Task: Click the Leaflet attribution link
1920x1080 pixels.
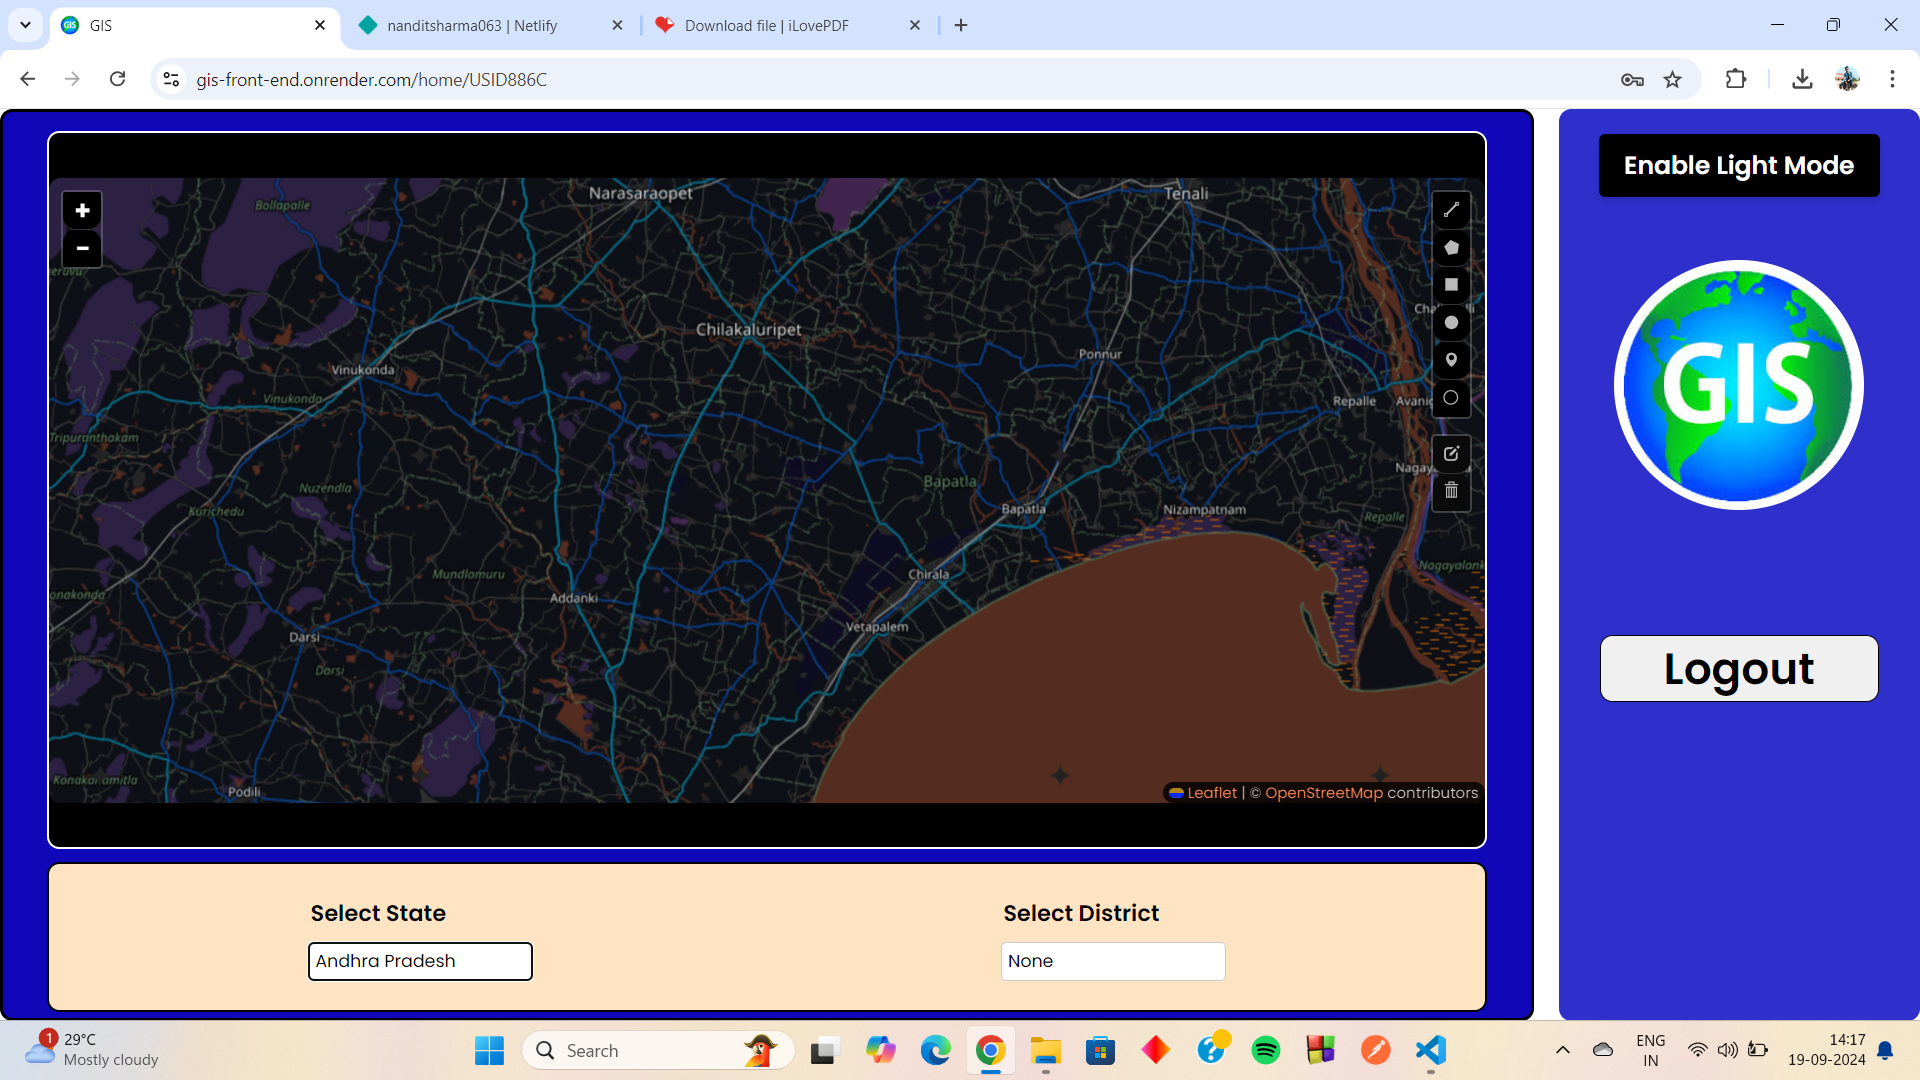Action: 1211,793
